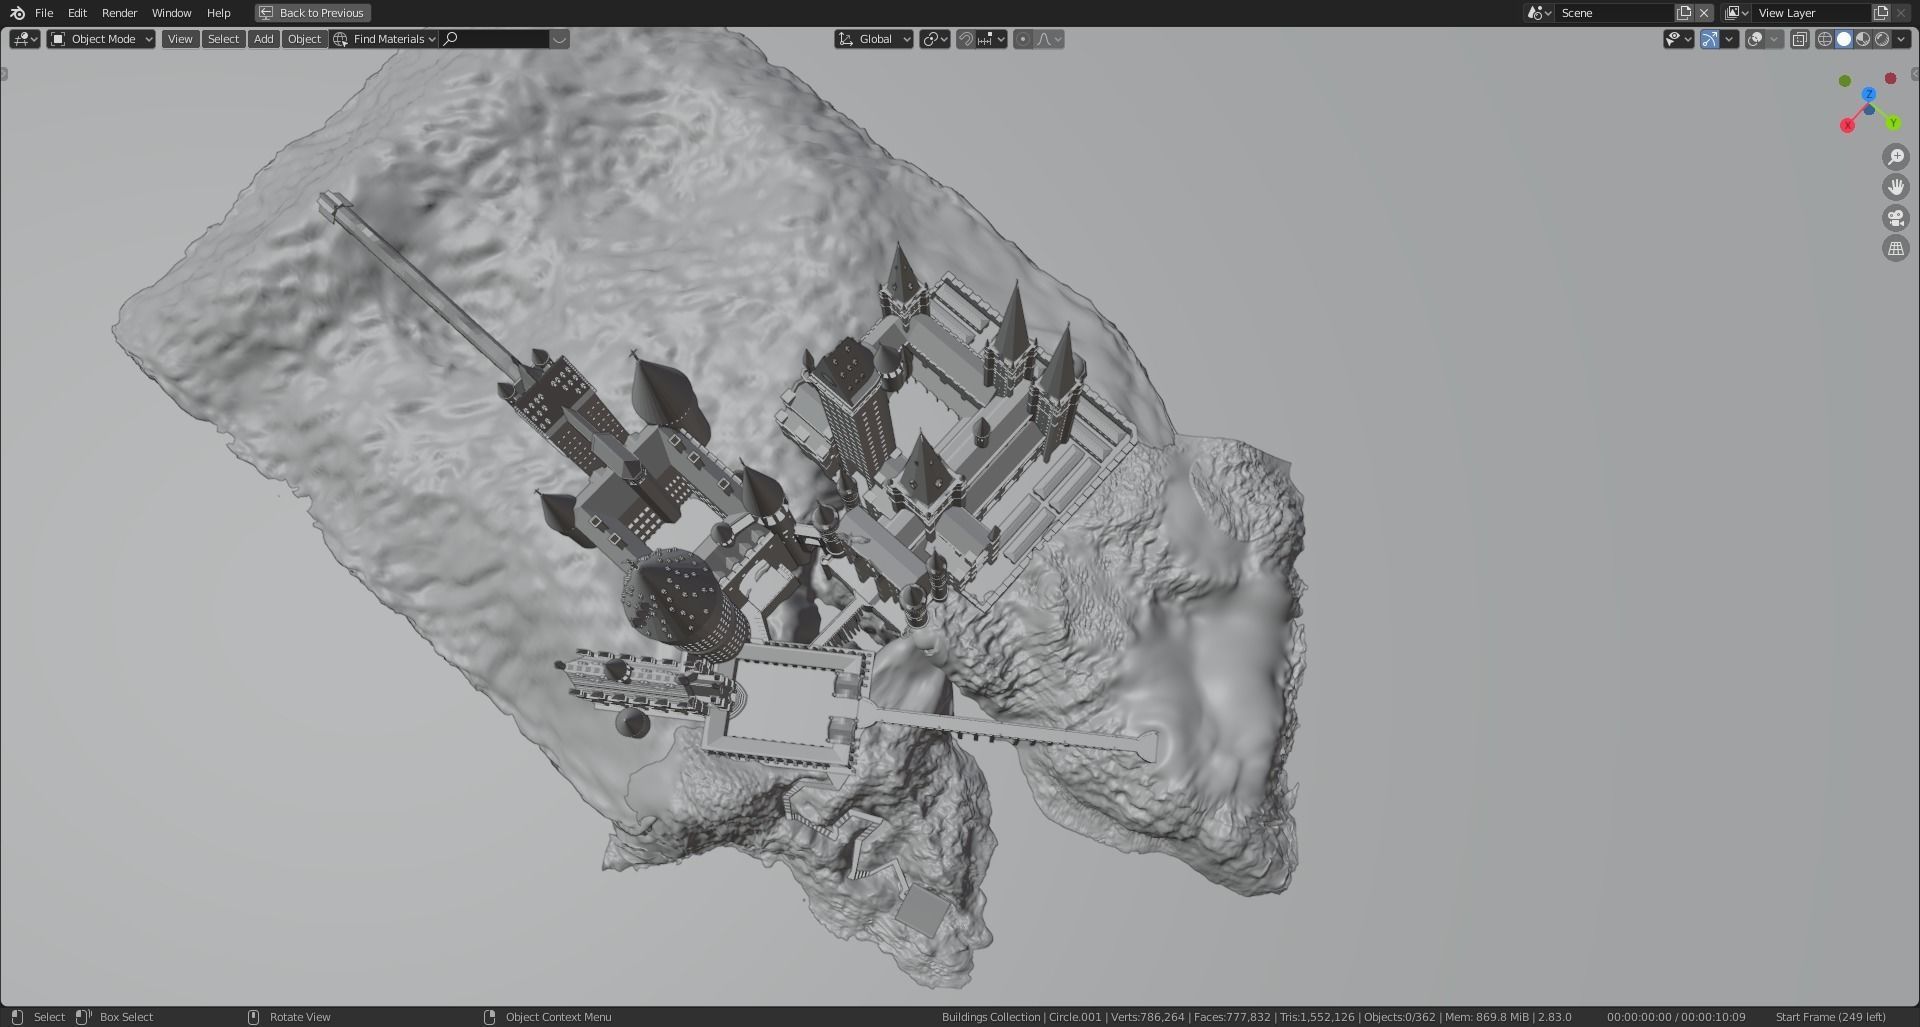Open the File menu
This screenshot has height=1027, width=1920.
point(44,13)
